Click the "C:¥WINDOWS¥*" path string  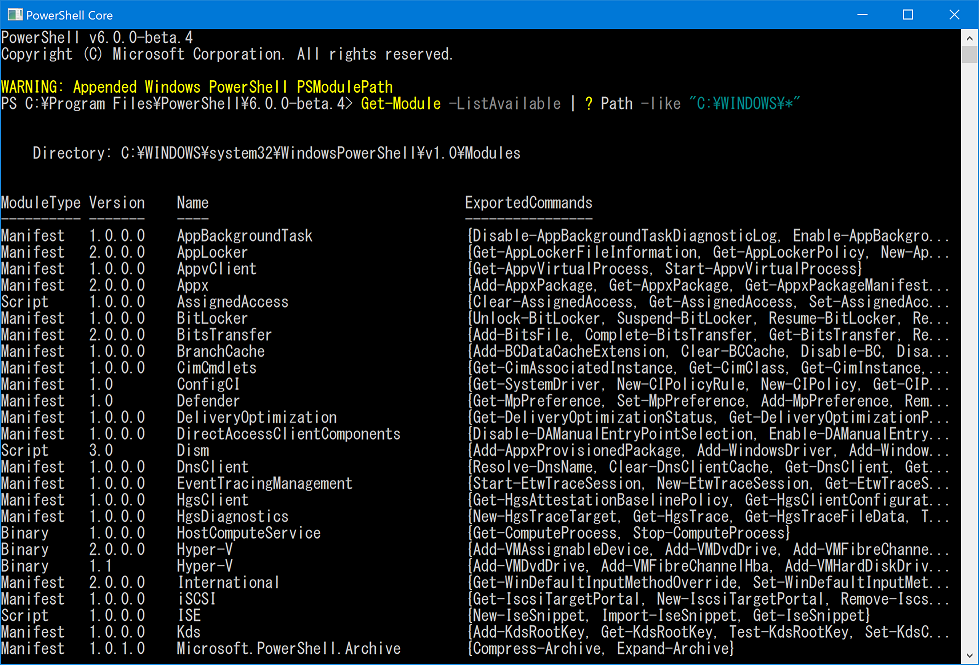pyautogui.click(x=744, y=104)
